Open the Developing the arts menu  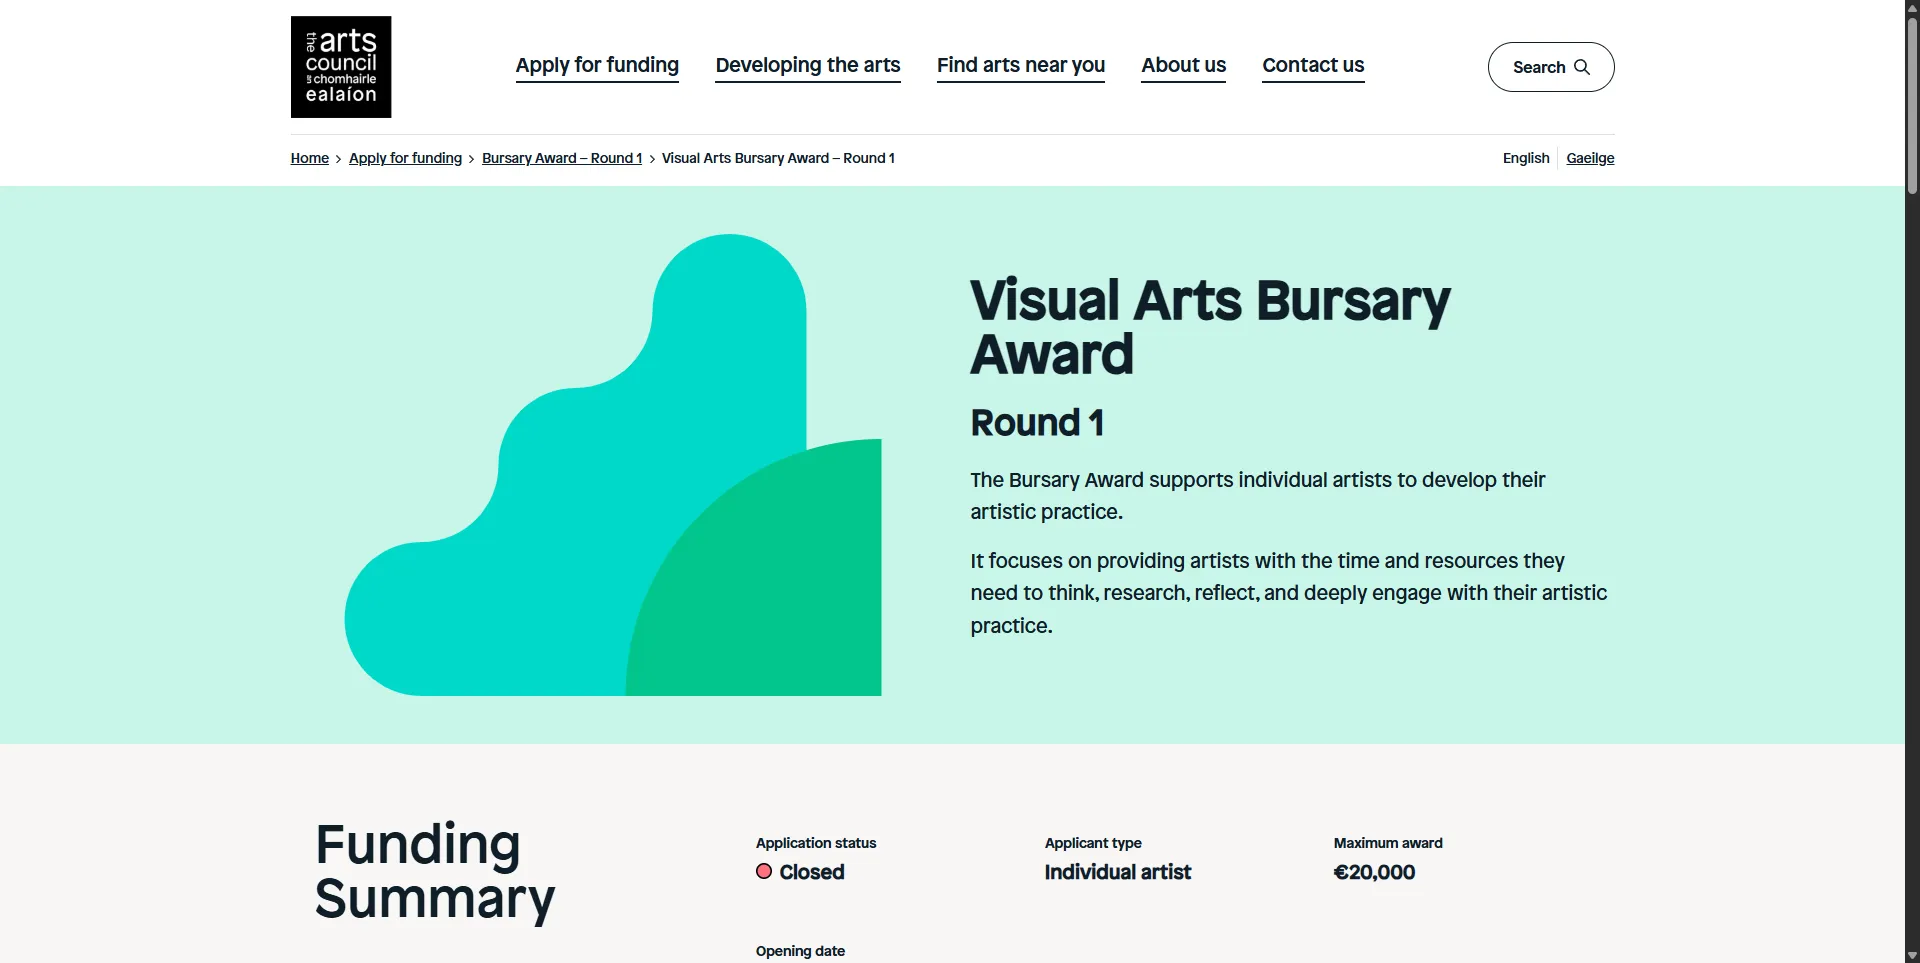click(x=807, y=66)
